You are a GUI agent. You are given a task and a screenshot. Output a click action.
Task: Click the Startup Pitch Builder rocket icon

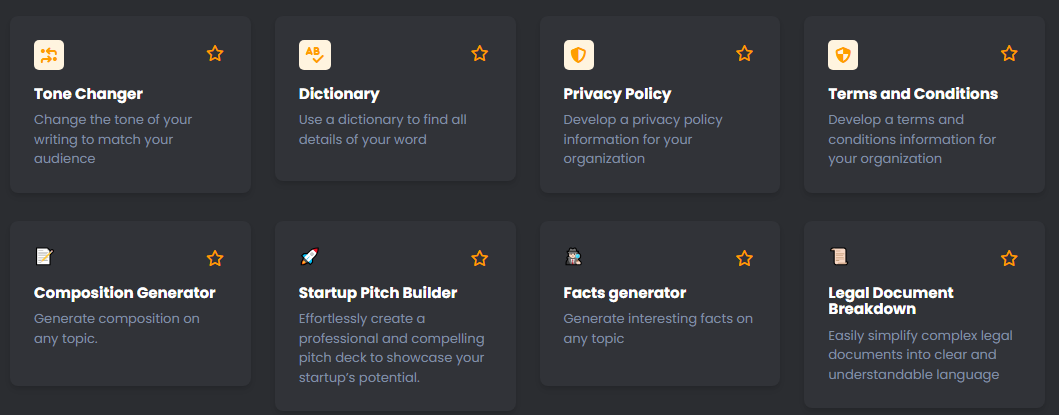(309, 257)
